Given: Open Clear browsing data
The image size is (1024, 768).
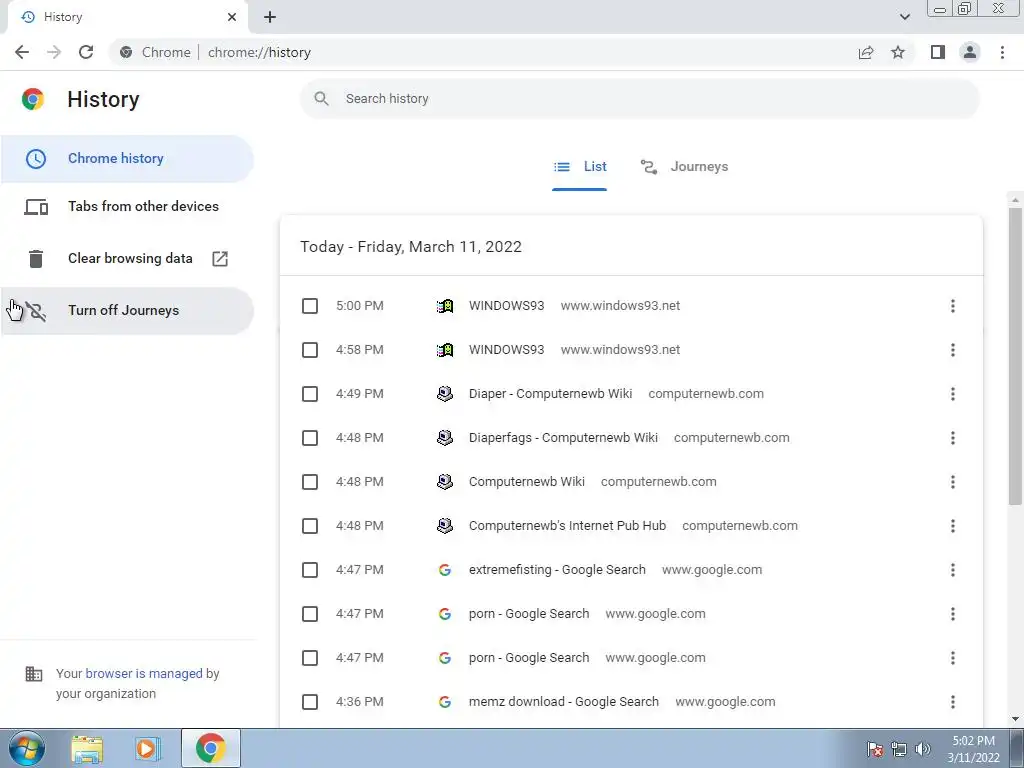Looking at the screenshot, I should pyautogui.click(x=127, y=259).
